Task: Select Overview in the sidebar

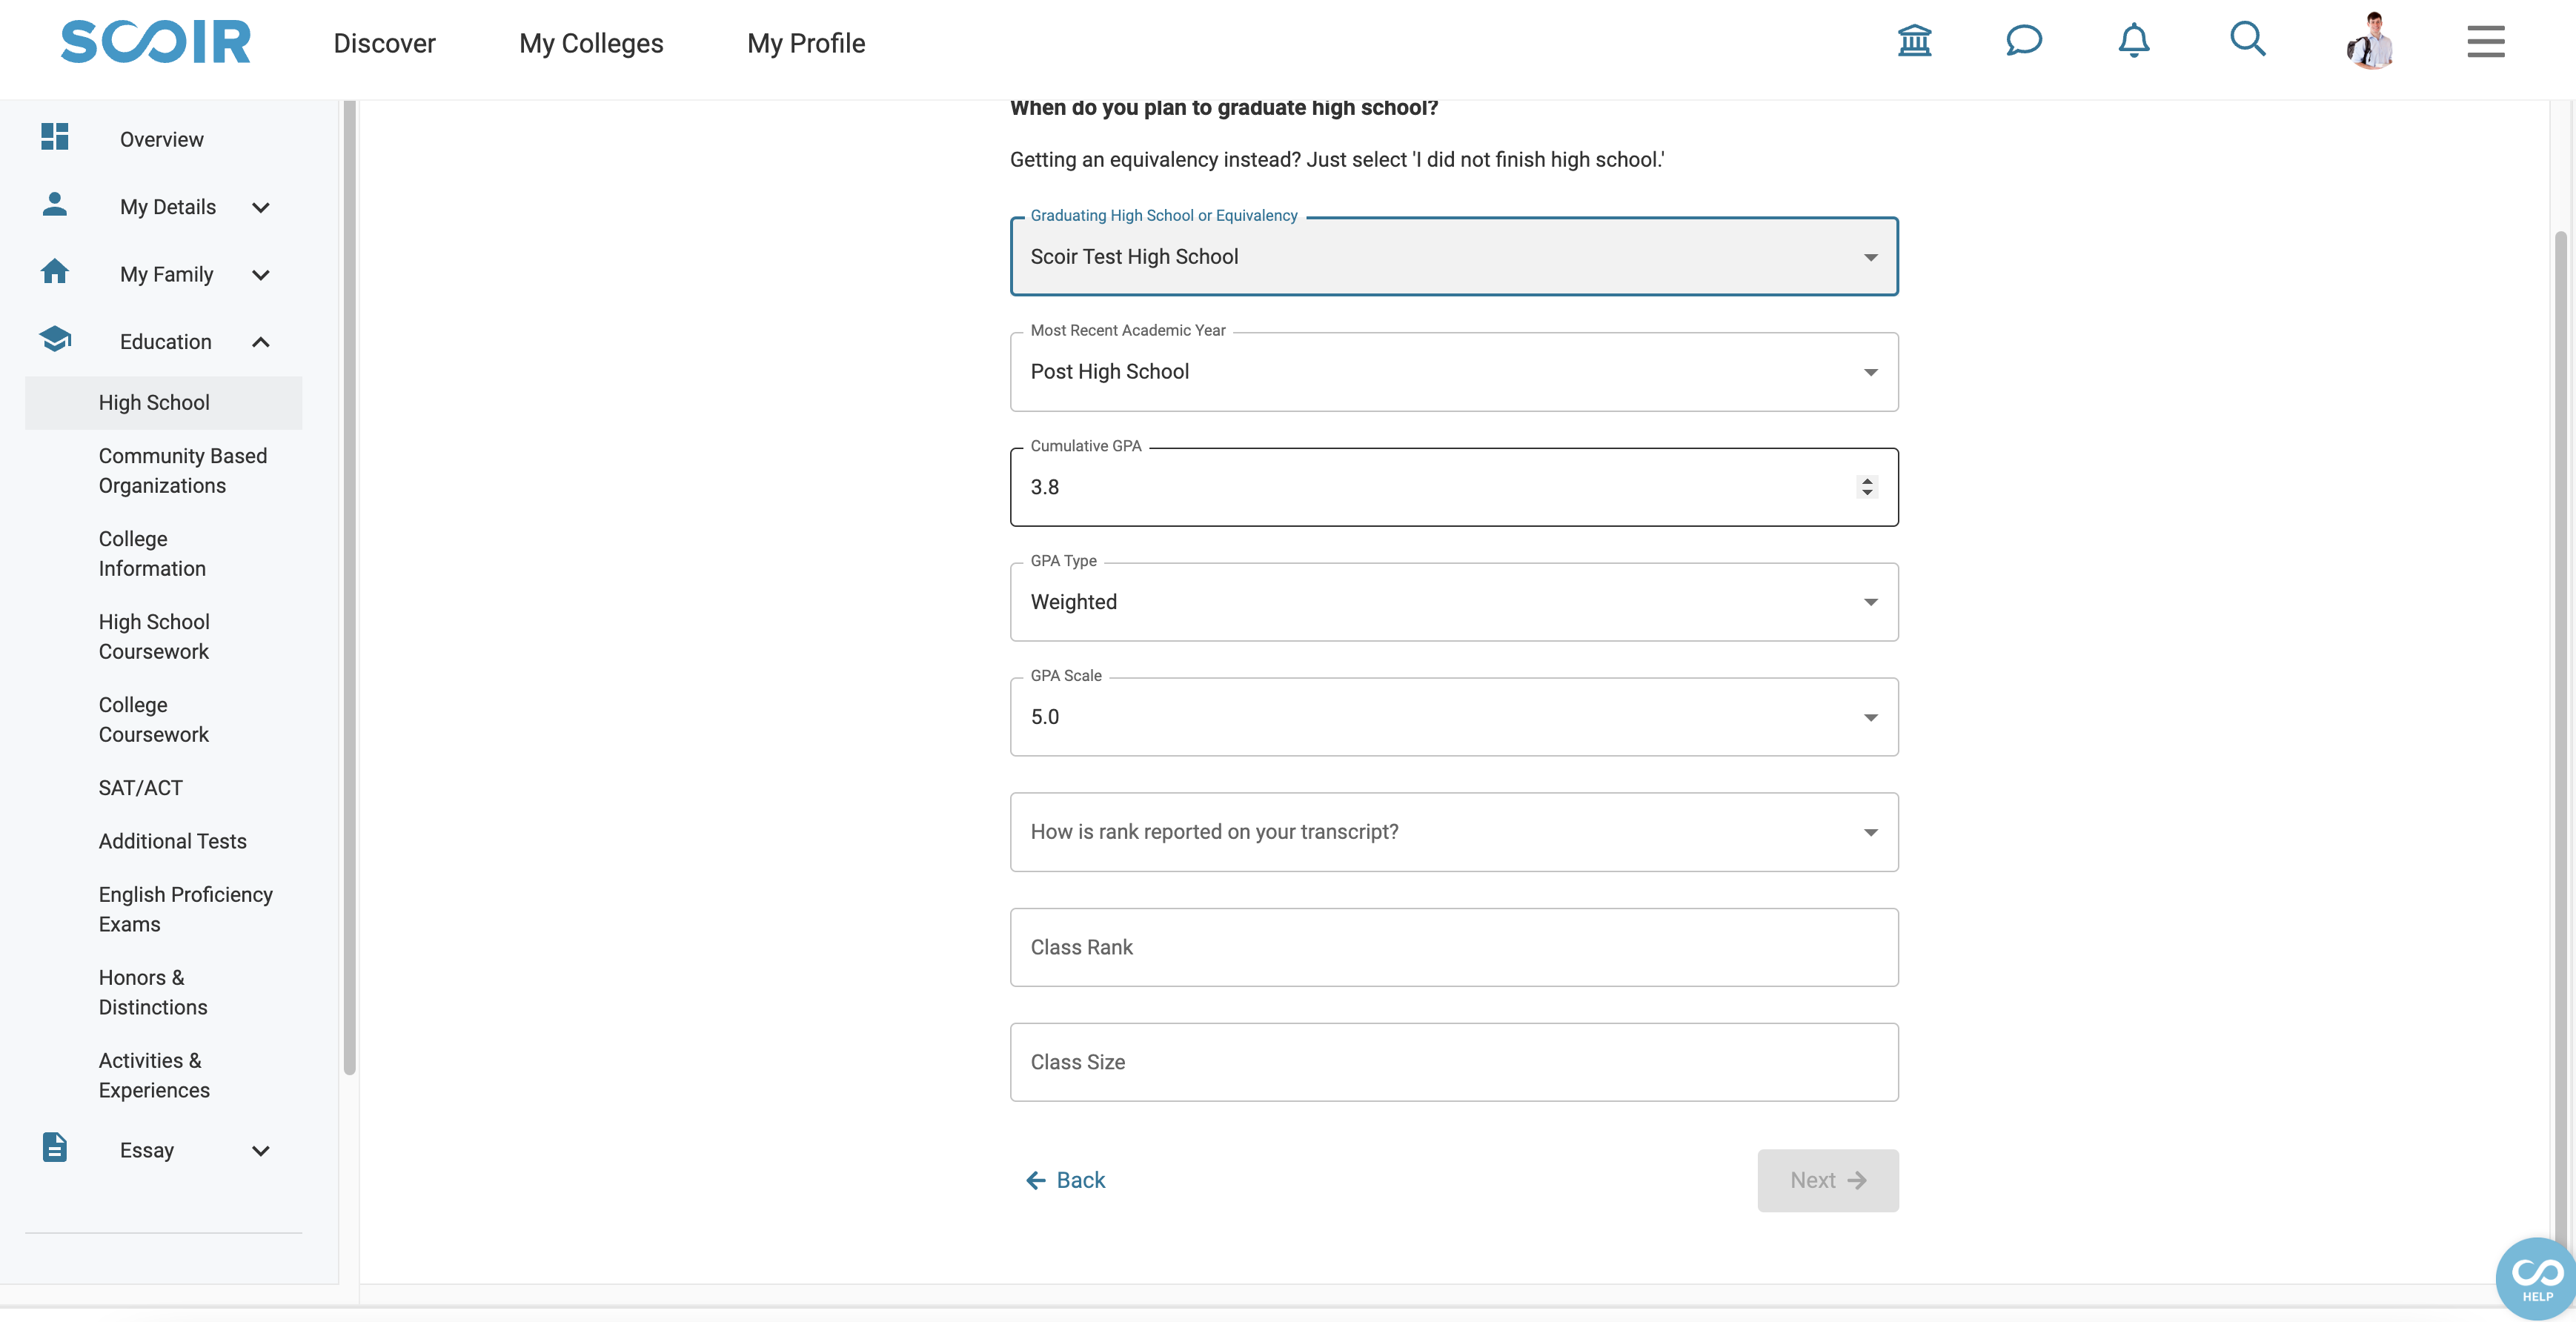Action: (162, 139)
